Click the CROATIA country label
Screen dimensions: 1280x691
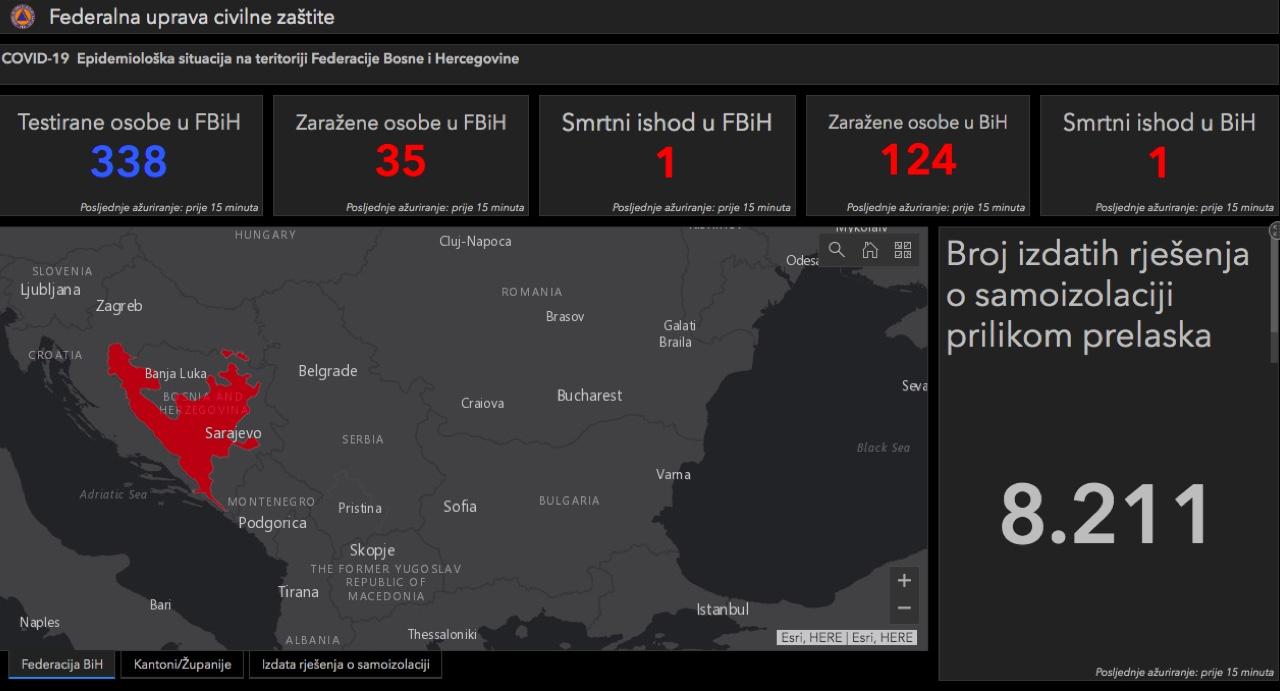tap(55, 355)
